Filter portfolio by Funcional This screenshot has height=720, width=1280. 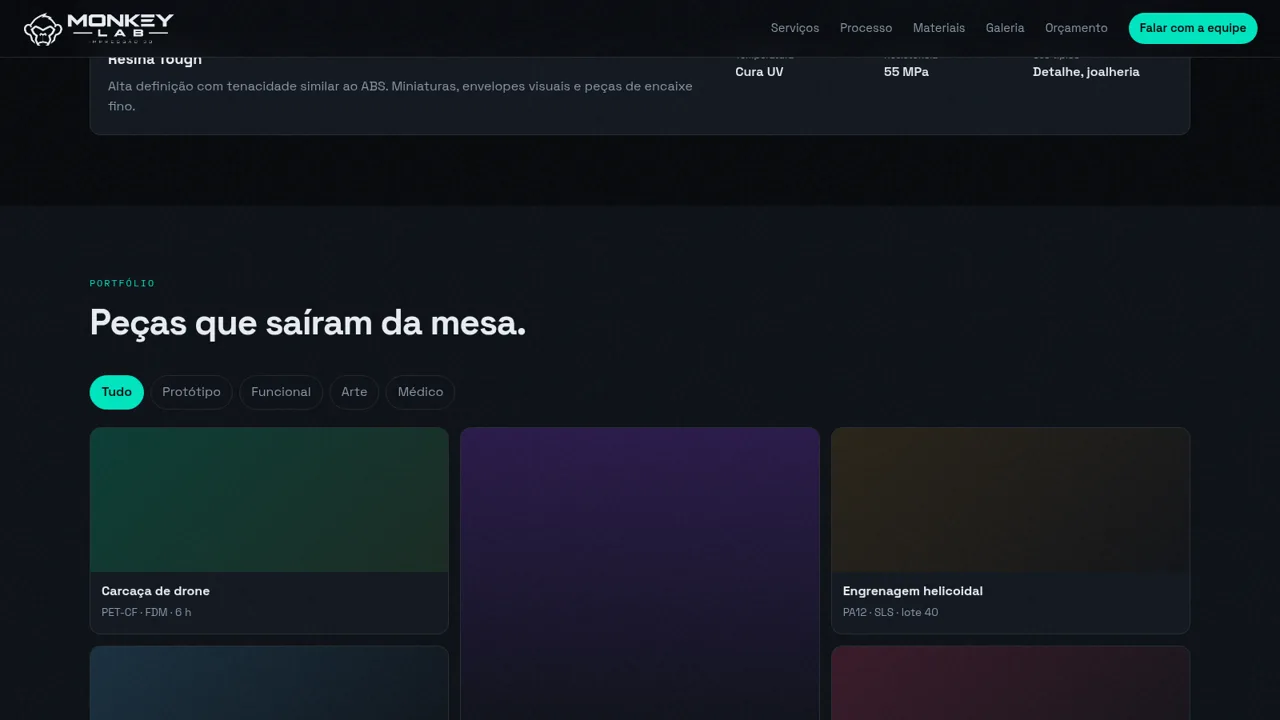(x=281, y=392)
